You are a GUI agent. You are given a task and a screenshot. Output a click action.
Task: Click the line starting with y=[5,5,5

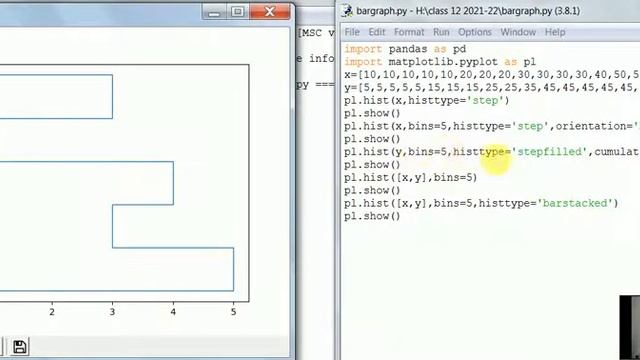point(492,88)
